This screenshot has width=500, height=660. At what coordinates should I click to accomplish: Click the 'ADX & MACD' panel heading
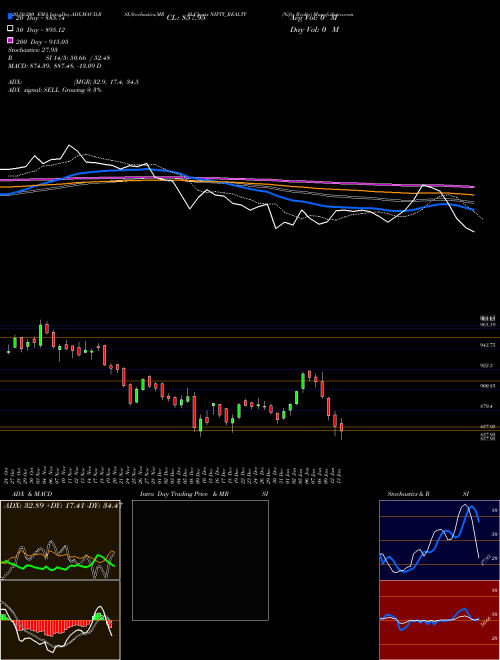coord(32,494)
